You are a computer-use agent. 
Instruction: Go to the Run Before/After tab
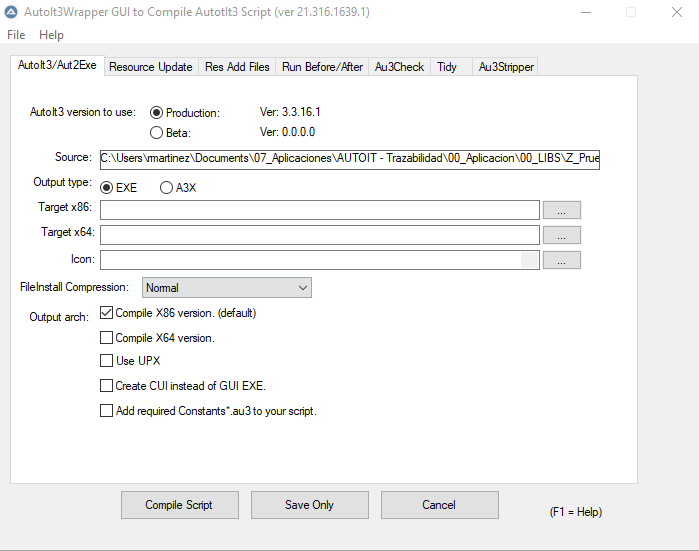pos(322,67)
